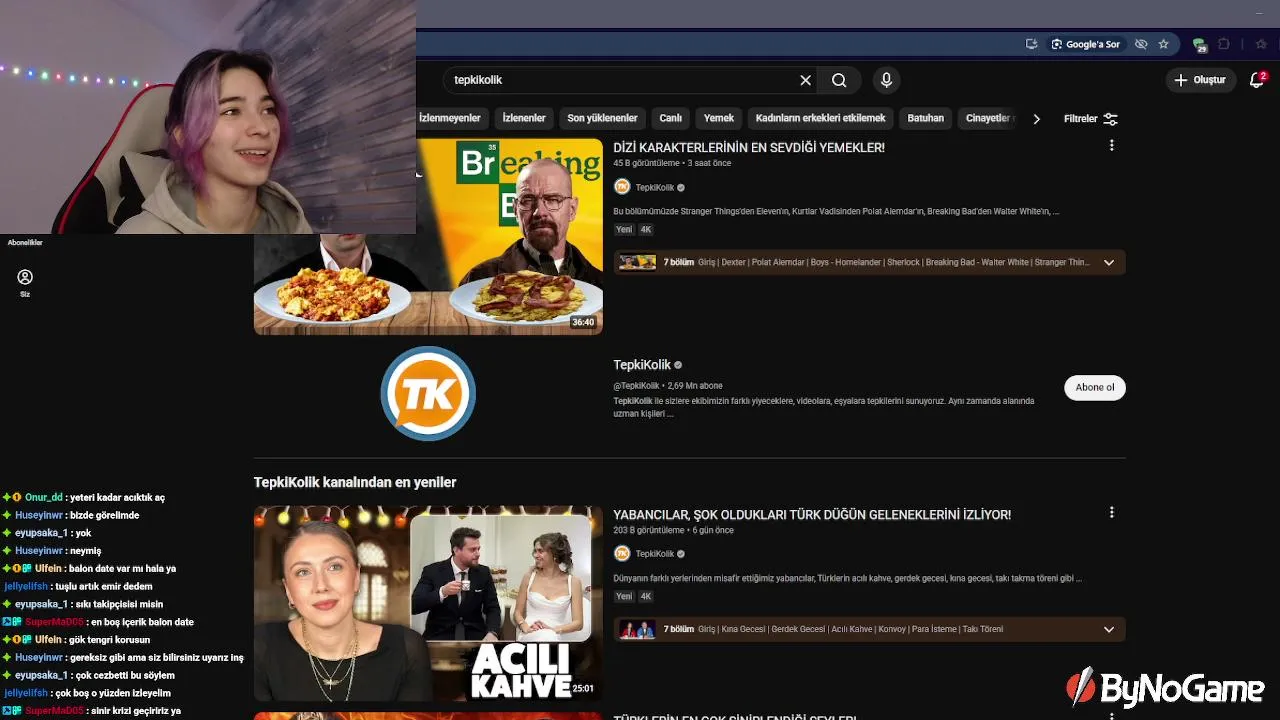The image size is (1280, 720).
Task: Open the YABANCILAR ŞOK OLDUKLARI TÜRK DÜĞÜN title
Action: (812, 514)
